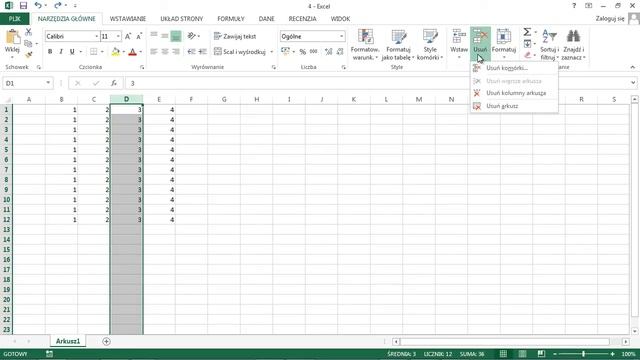Screen dimensions: 640x360
Task: Open the FORMUŁY ribbon tab
Action: (231, 19)
